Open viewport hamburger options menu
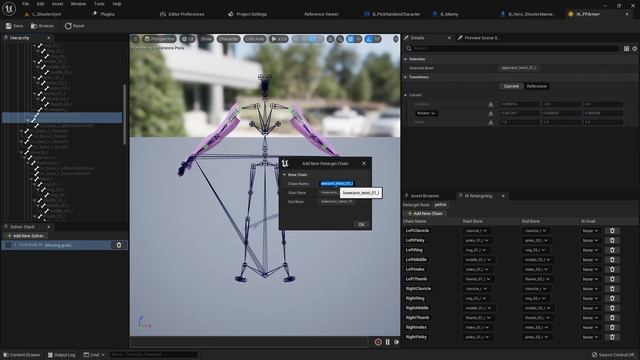The width and height of the screenshot is (640, 360). click(x=136, y=39)
